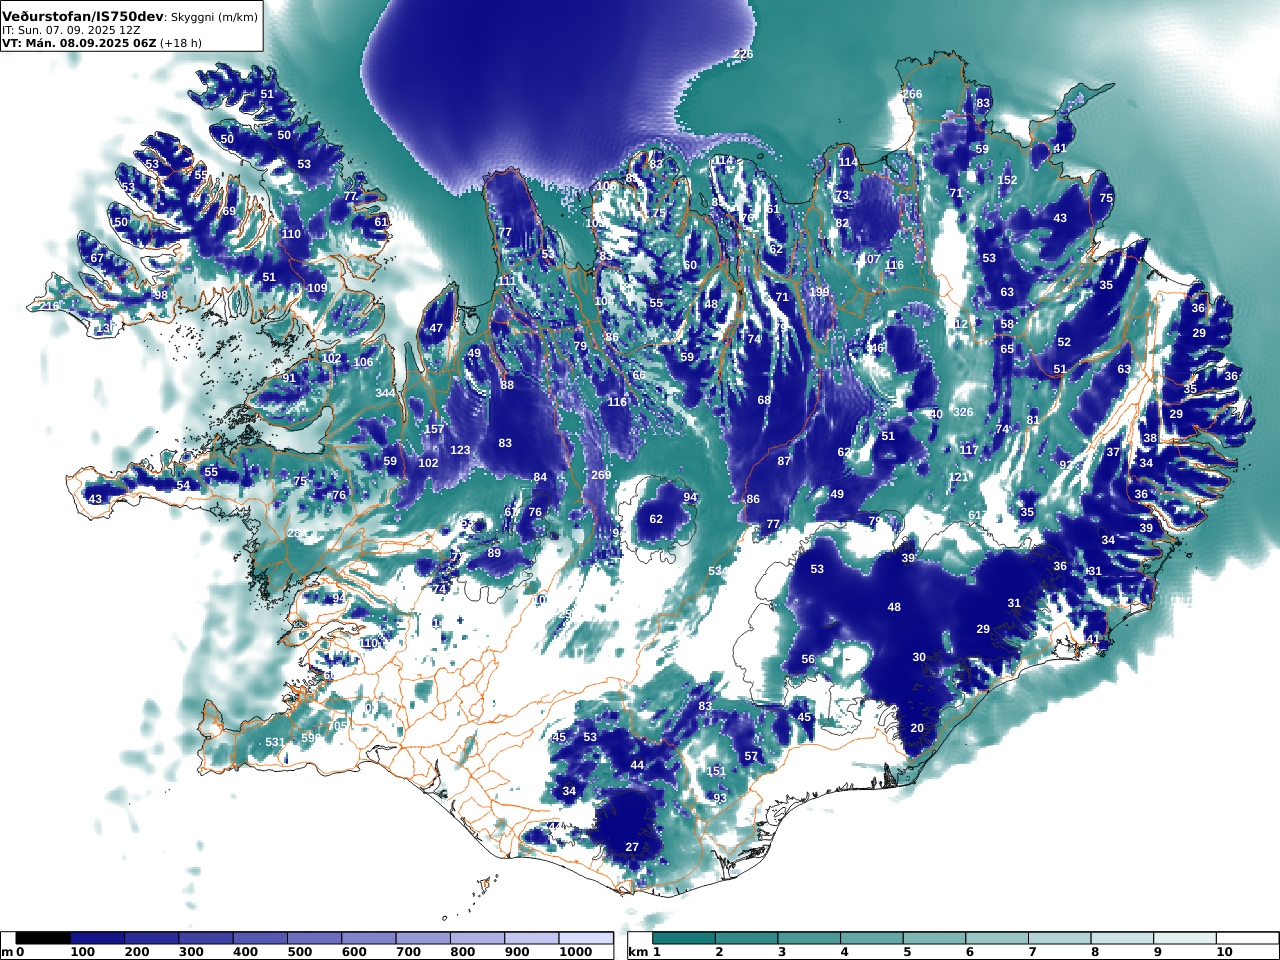1280x960 pixels.
Task: Click the dark teal swatch between km 1 and 2
Action: point(684,938)
